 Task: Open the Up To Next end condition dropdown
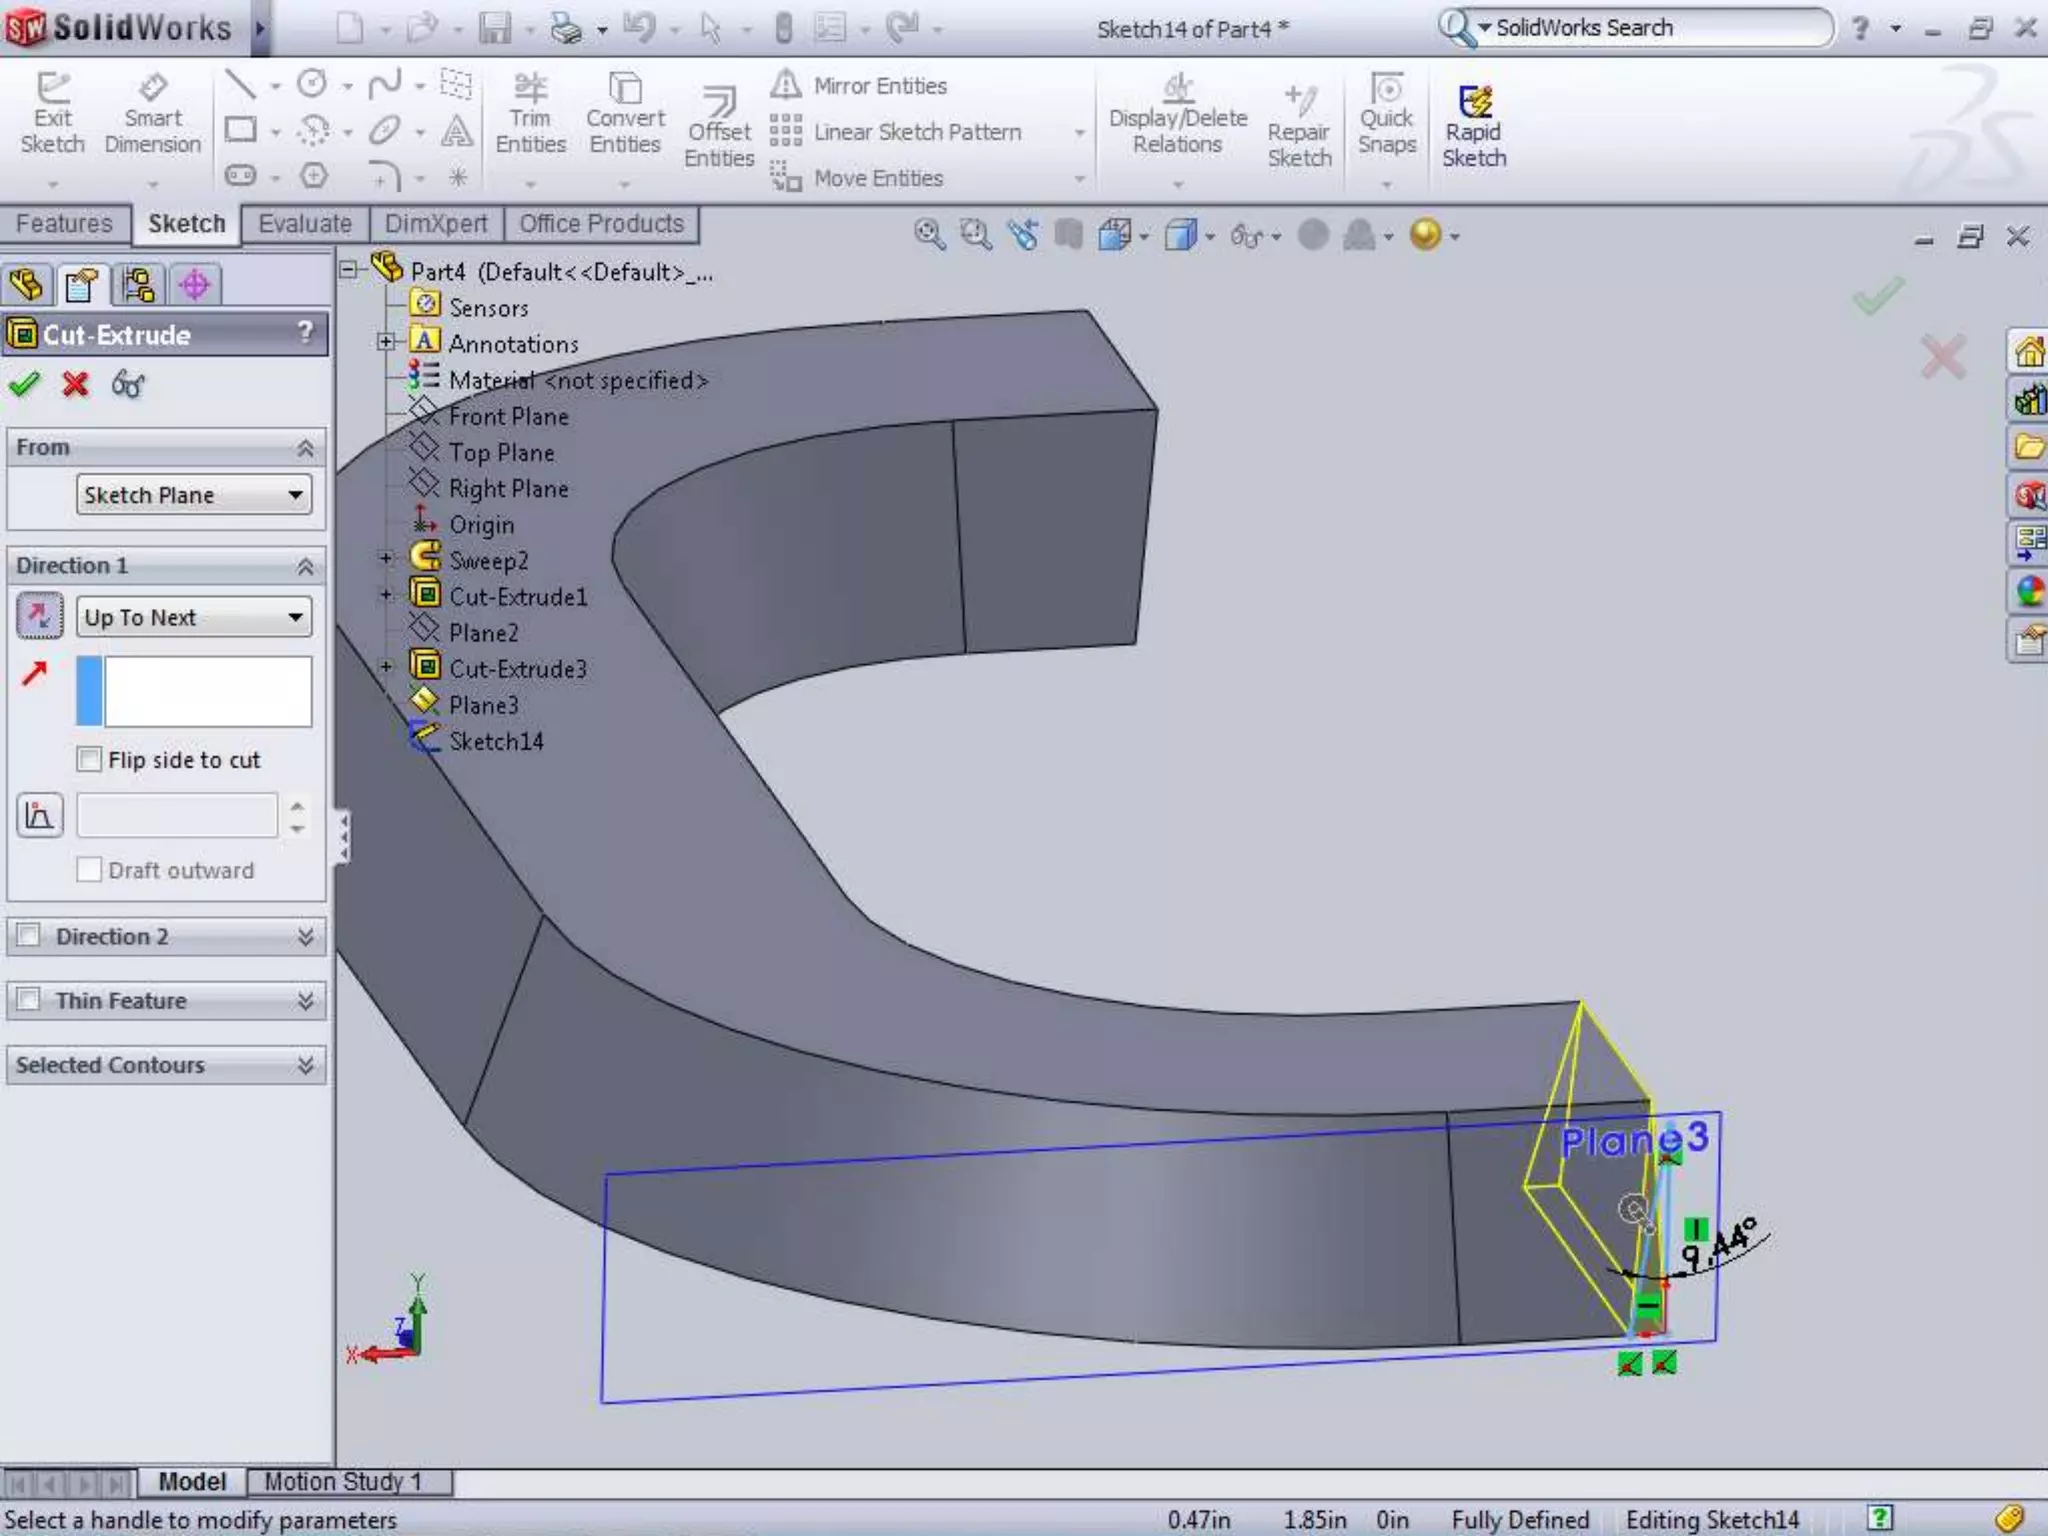pos(194,617)
